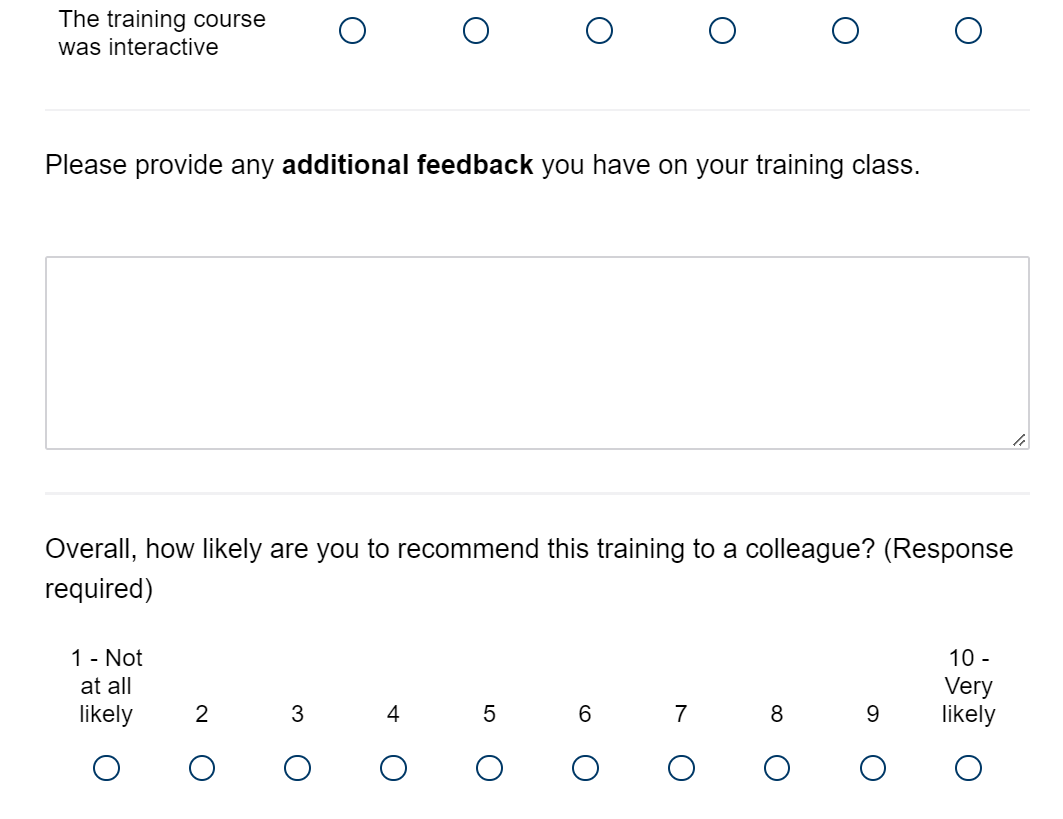Click the feedback box resize handle

tap(1018, 439)
